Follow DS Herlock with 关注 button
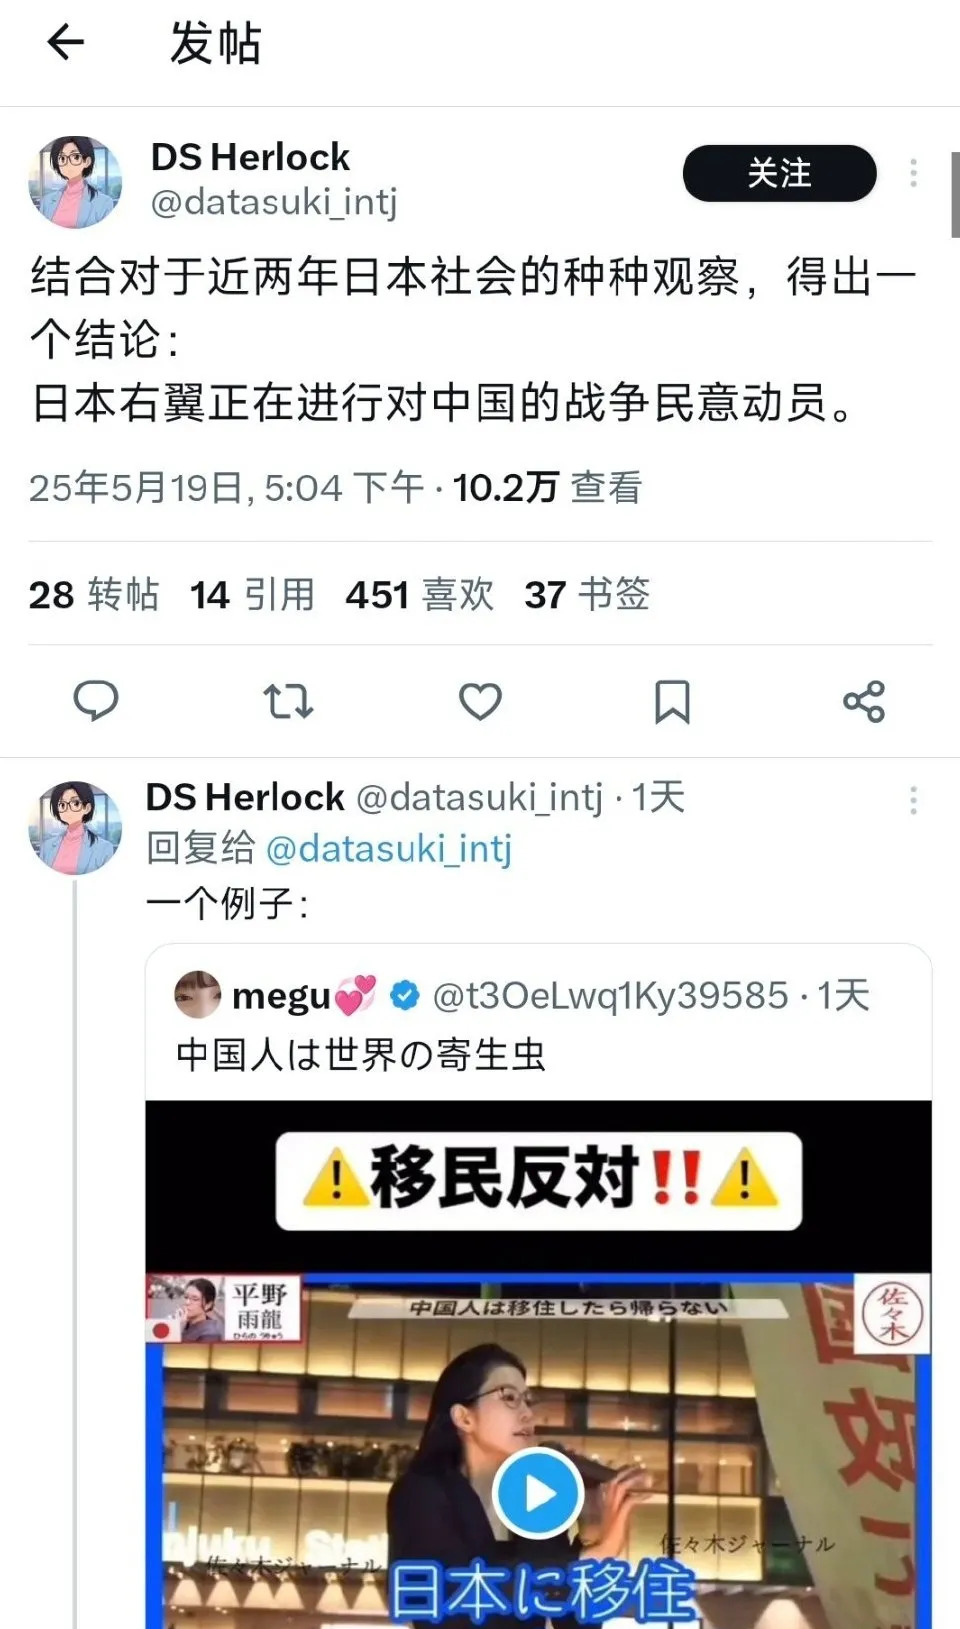The width and height of the screenshot is (960, 1629). coord(779,173)
